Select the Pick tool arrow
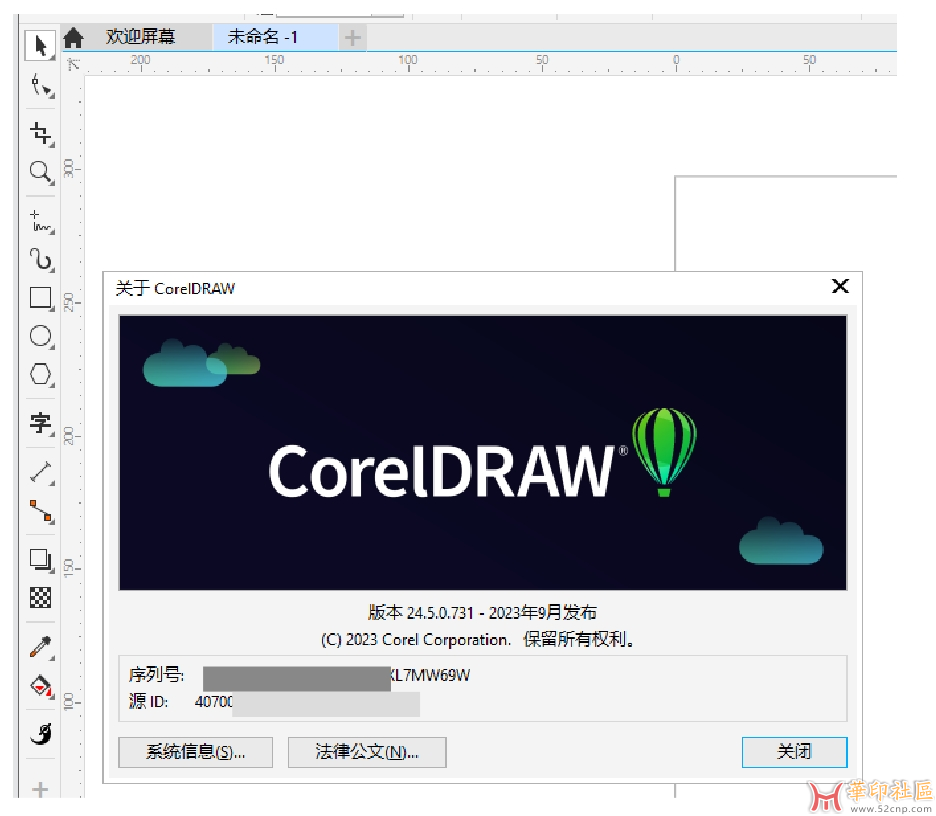The image size is (936, 816). [40, 45]
